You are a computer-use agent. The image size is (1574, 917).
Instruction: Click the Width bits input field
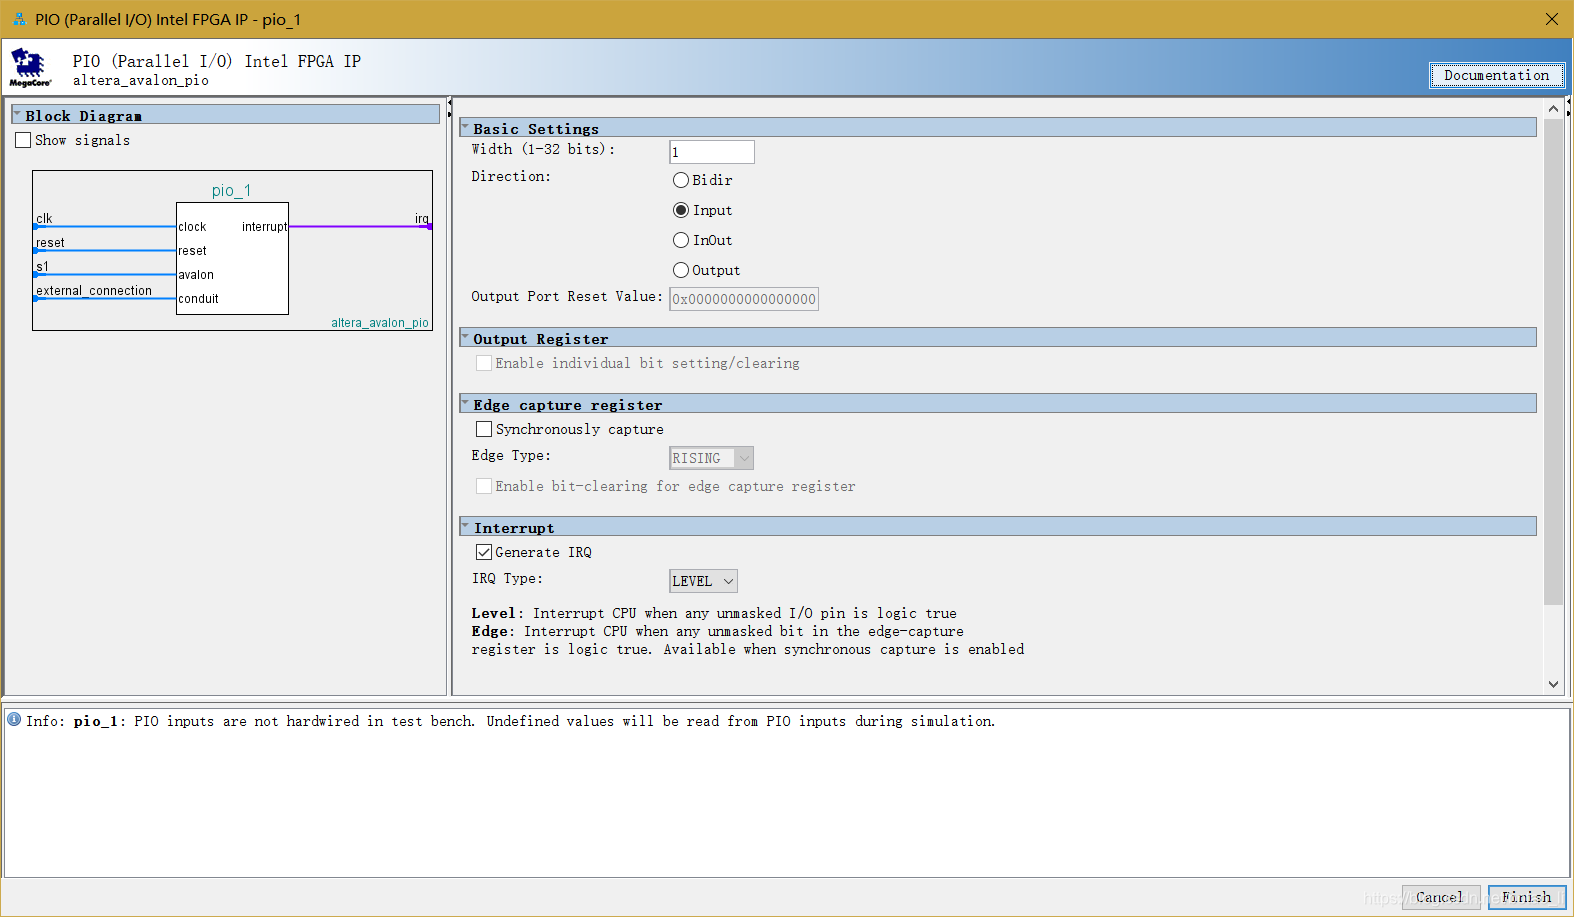tap(711, 152)
